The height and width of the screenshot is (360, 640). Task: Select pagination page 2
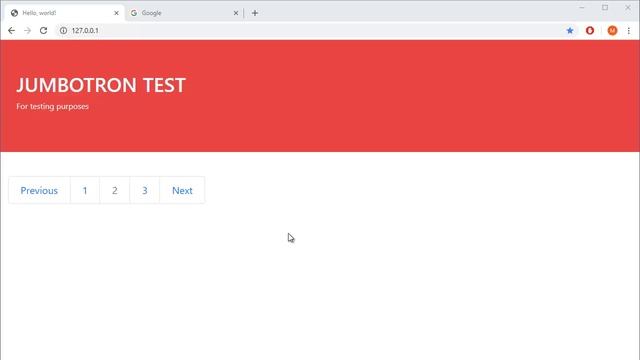[115, 190]
